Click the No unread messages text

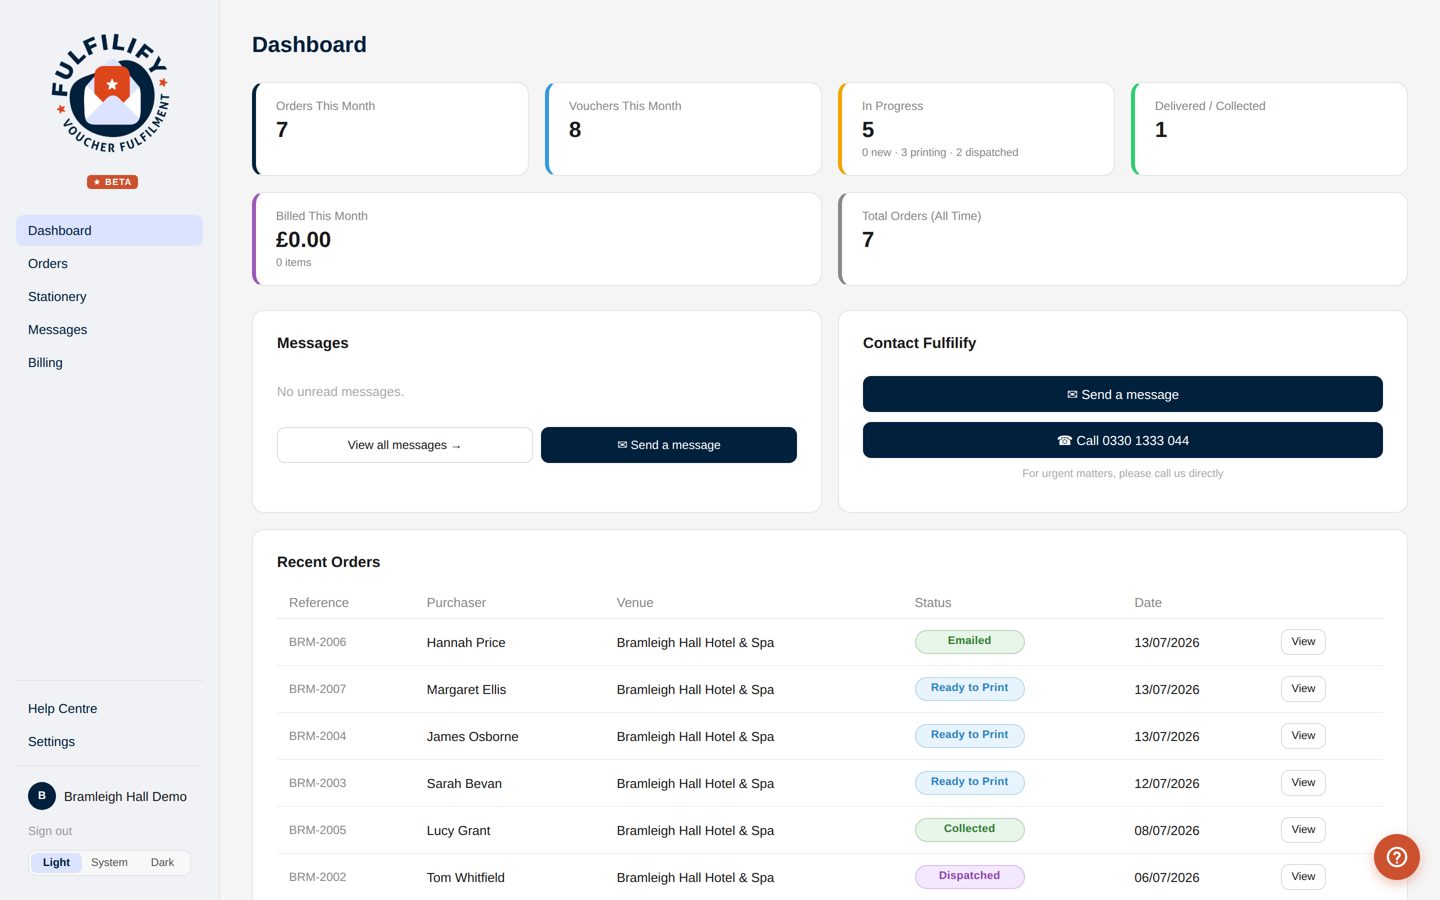[x=341, y=392]
